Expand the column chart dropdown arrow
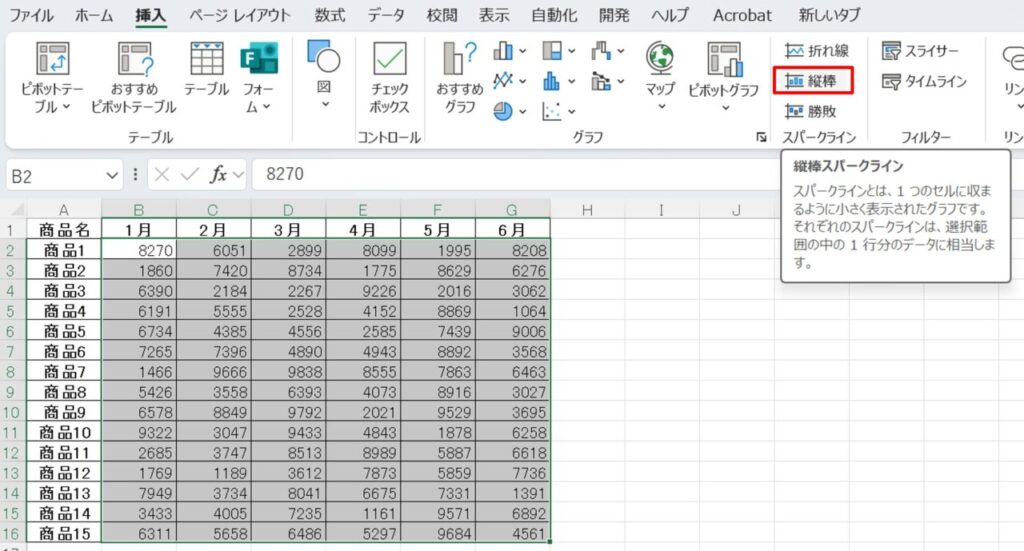The width and height of the screenshot is (1024, 551). coord(522,51)
